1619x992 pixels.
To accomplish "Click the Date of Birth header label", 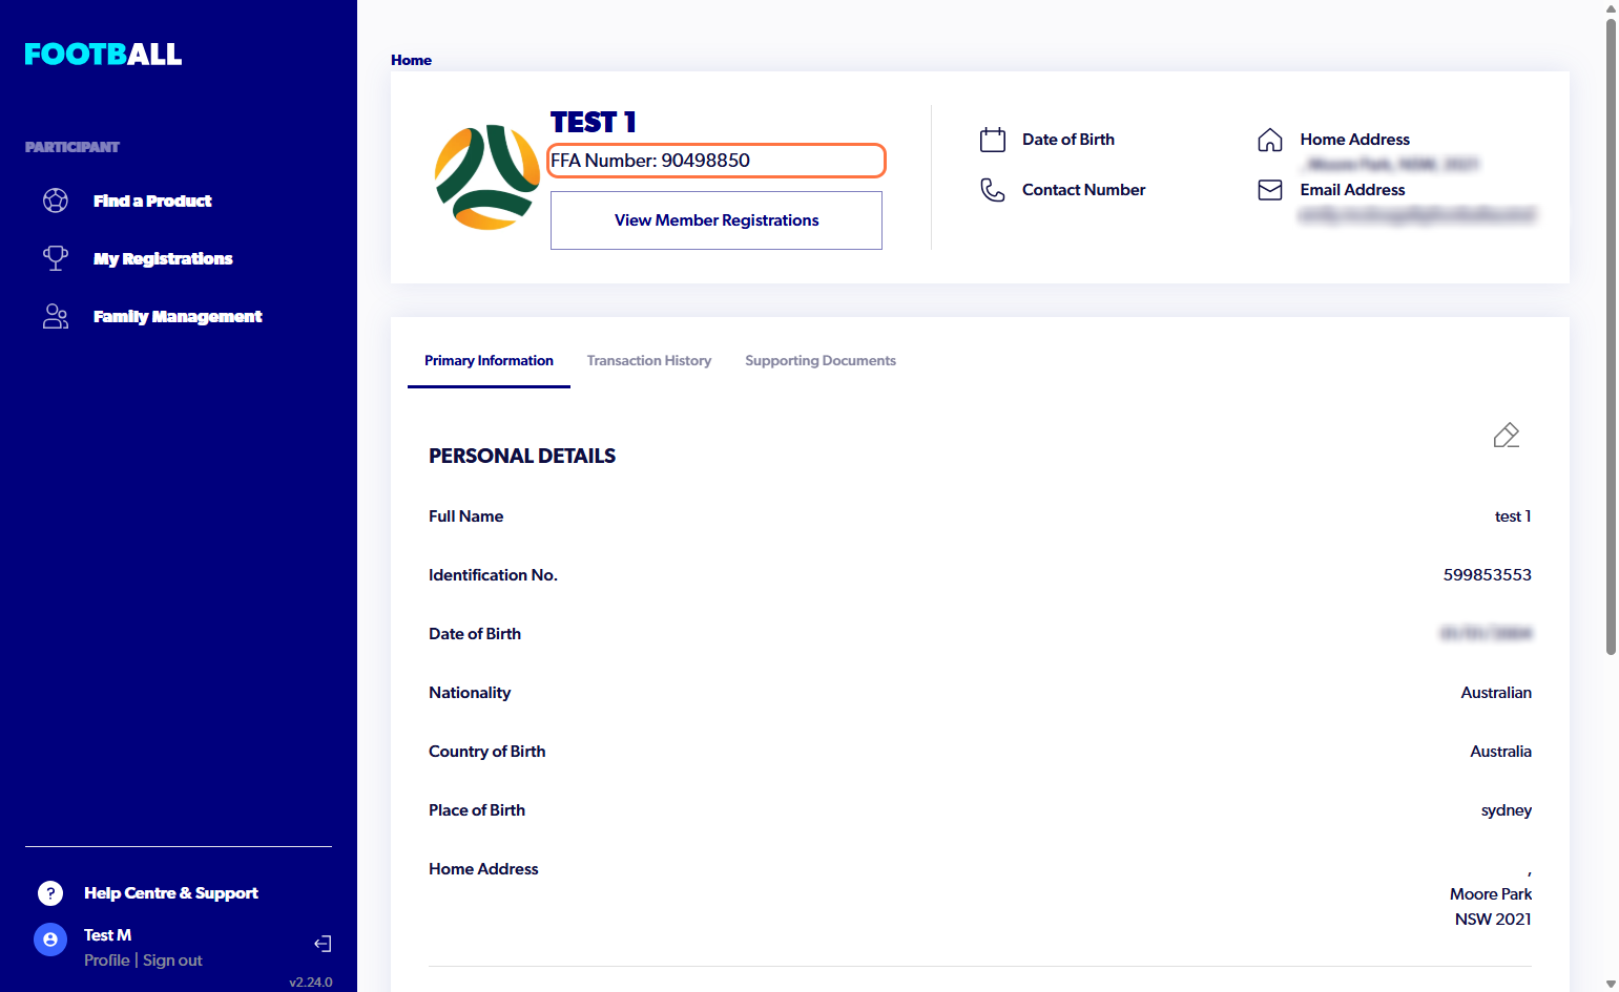I will click(1068, 139).
